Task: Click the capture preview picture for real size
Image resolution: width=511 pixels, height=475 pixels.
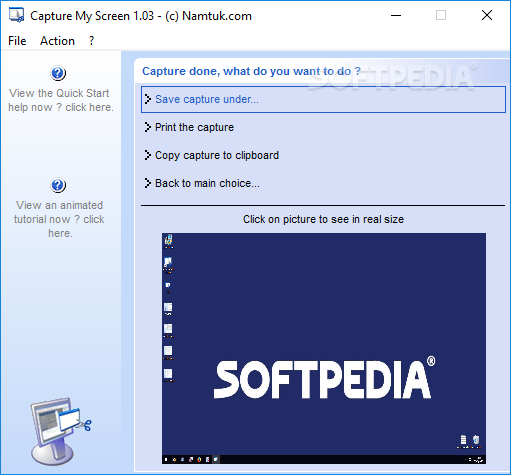Action: [x=324, y=348]
